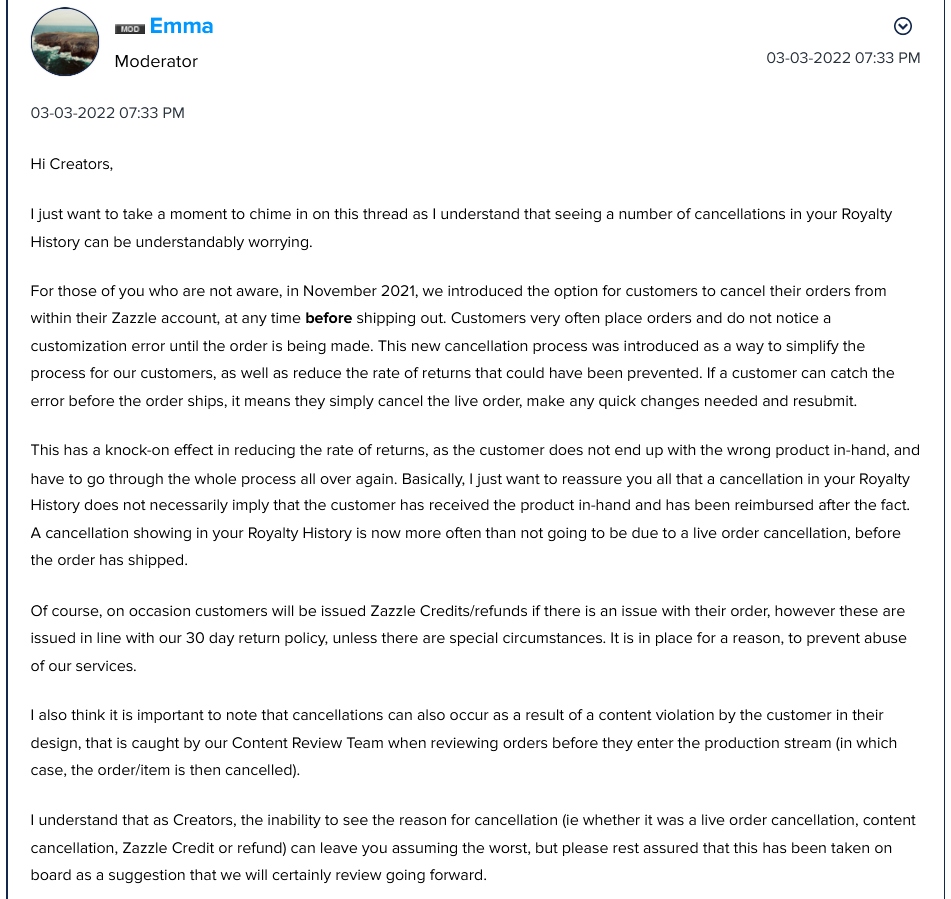951x899 pixels.
Task: Click the bold word 'before'
Action: 328,318
